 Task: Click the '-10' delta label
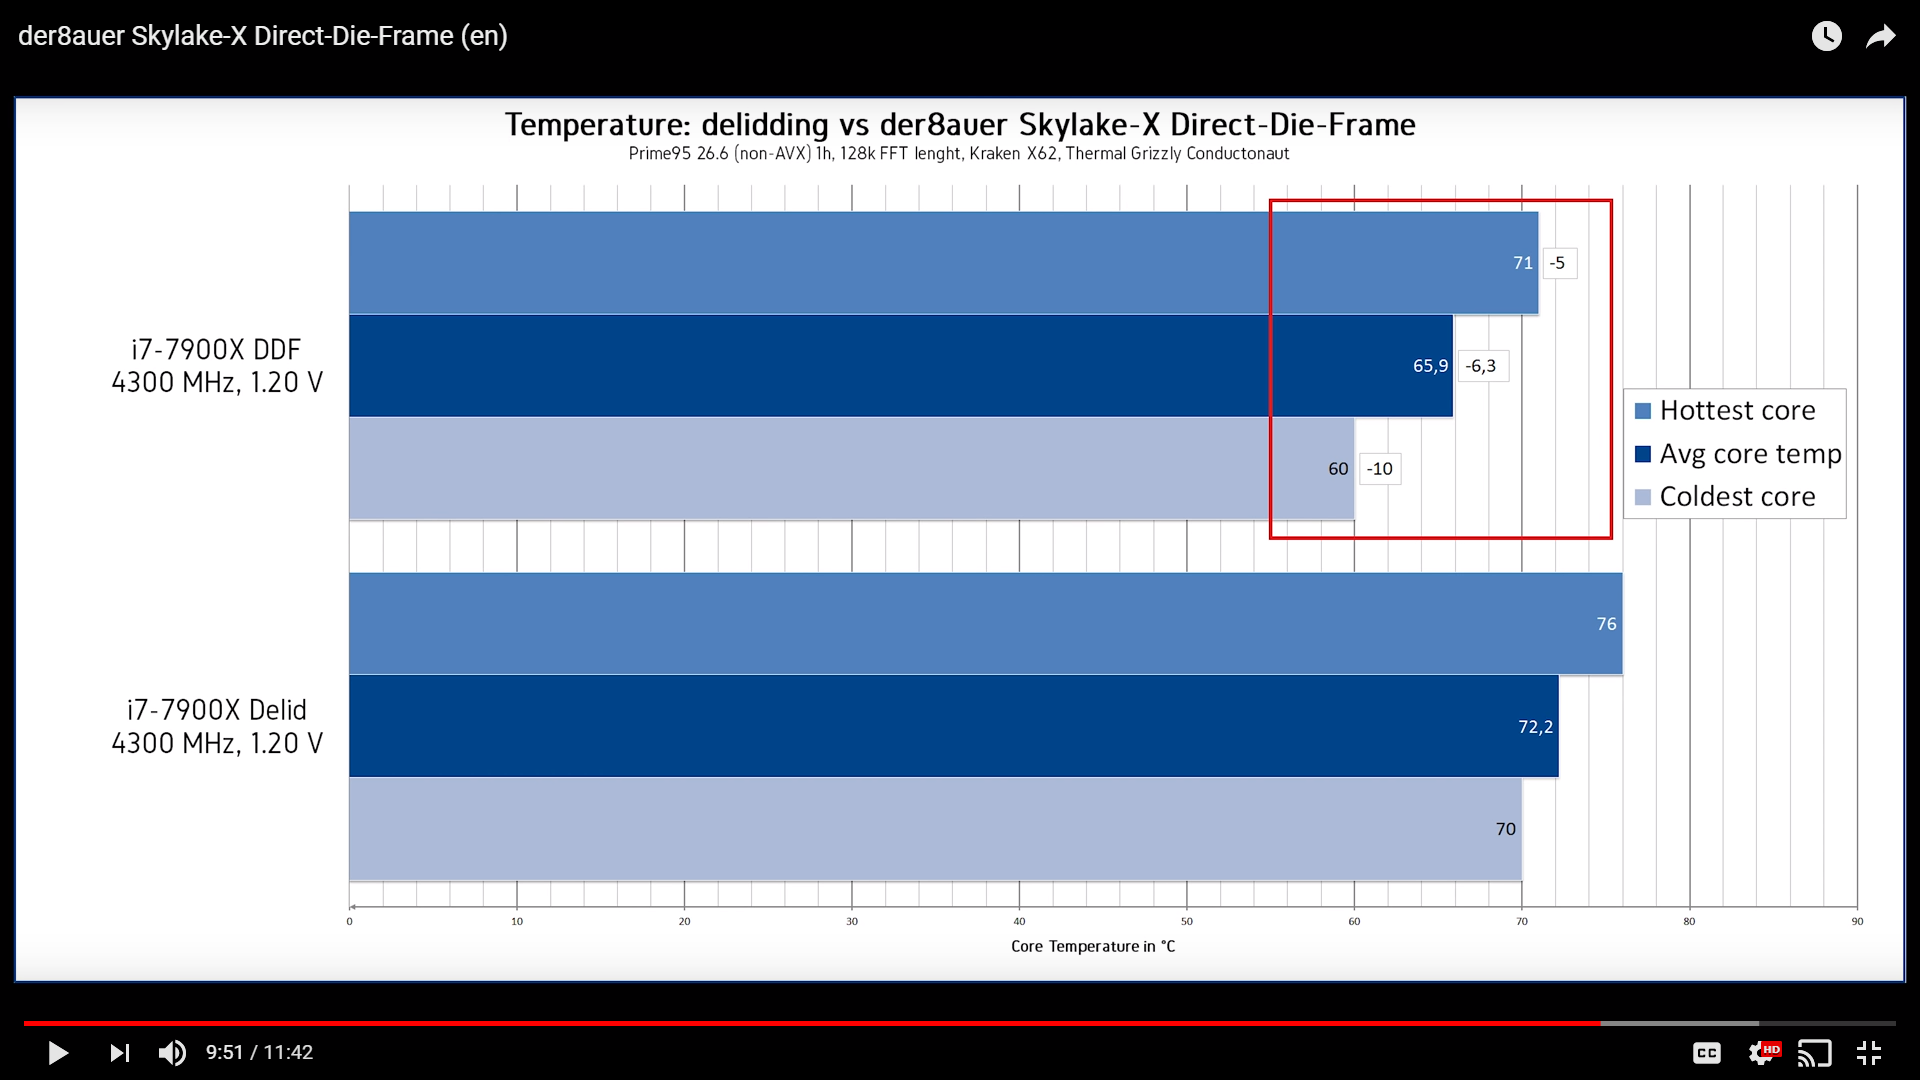pos(1380,469)
